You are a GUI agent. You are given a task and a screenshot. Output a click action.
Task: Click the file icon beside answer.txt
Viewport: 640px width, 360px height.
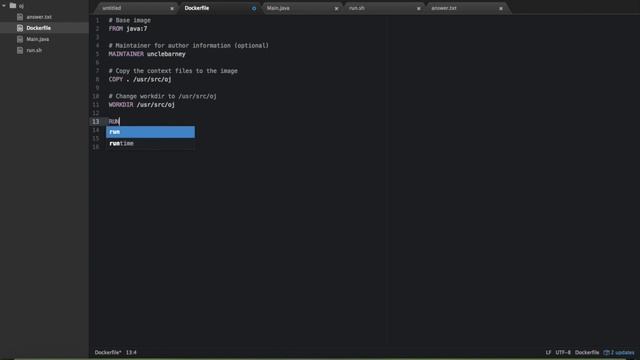click(20, 17)
